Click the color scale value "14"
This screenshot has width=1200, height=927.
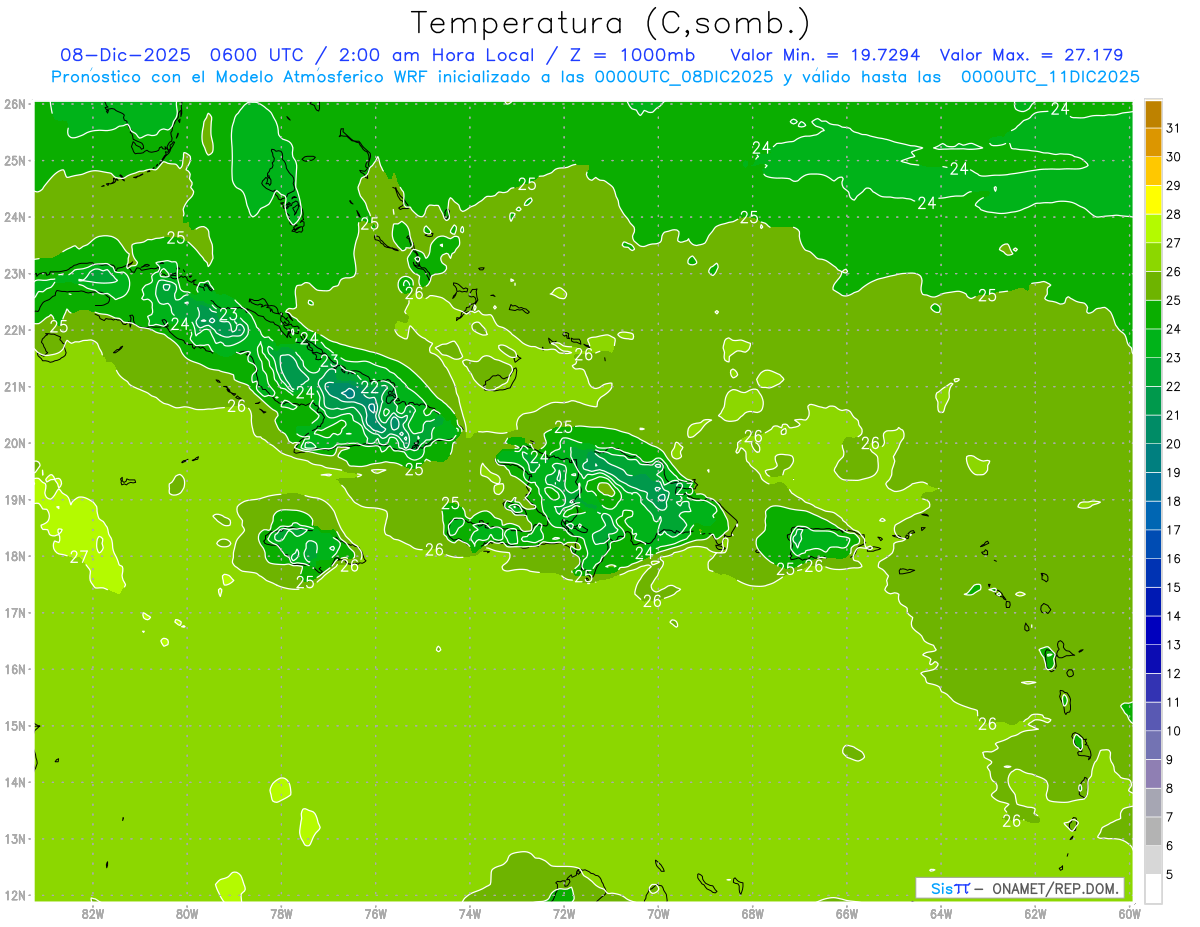[1173, 615]
